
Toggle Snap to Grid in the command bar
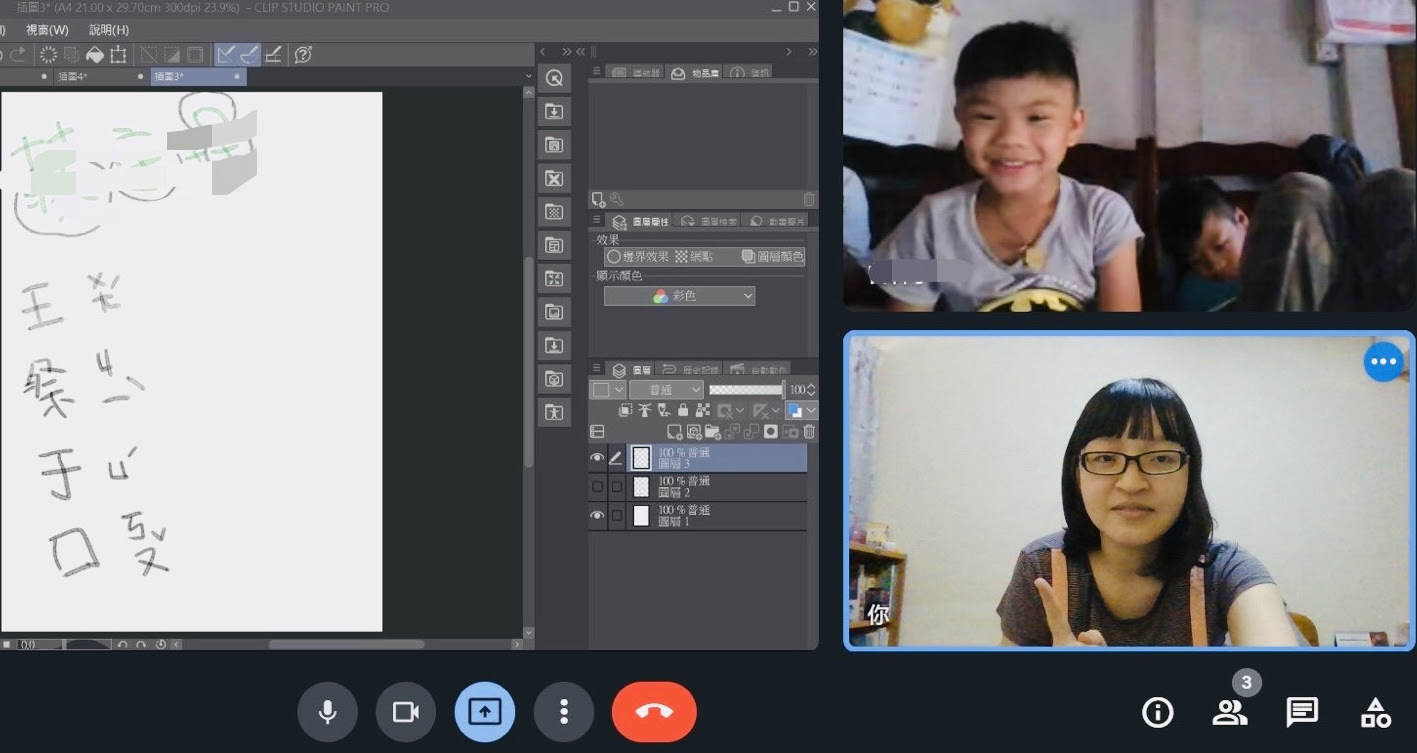[x=273, y=54]
